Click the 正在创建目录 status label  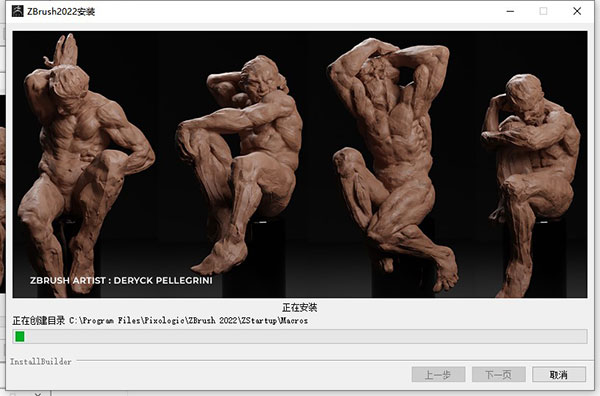point(39,321)
